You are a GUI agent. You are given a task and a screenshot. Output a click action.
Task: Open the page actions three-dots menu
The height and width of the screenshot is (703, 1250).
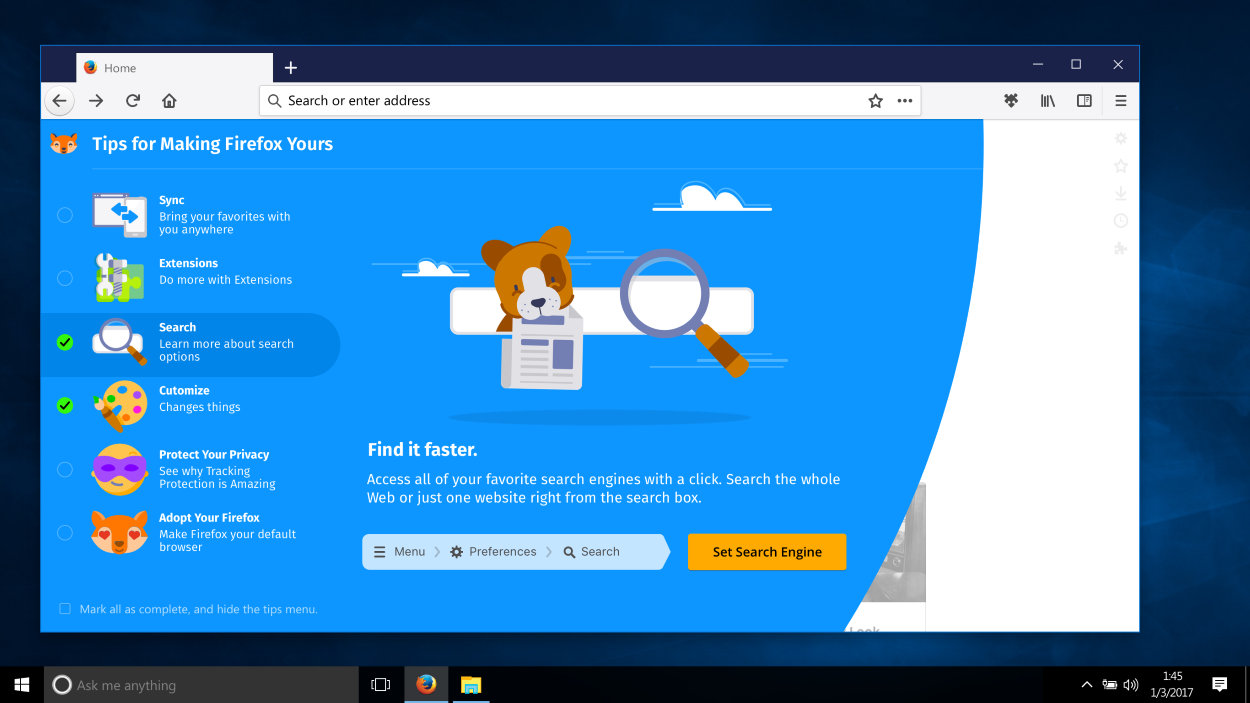(905, 101)
